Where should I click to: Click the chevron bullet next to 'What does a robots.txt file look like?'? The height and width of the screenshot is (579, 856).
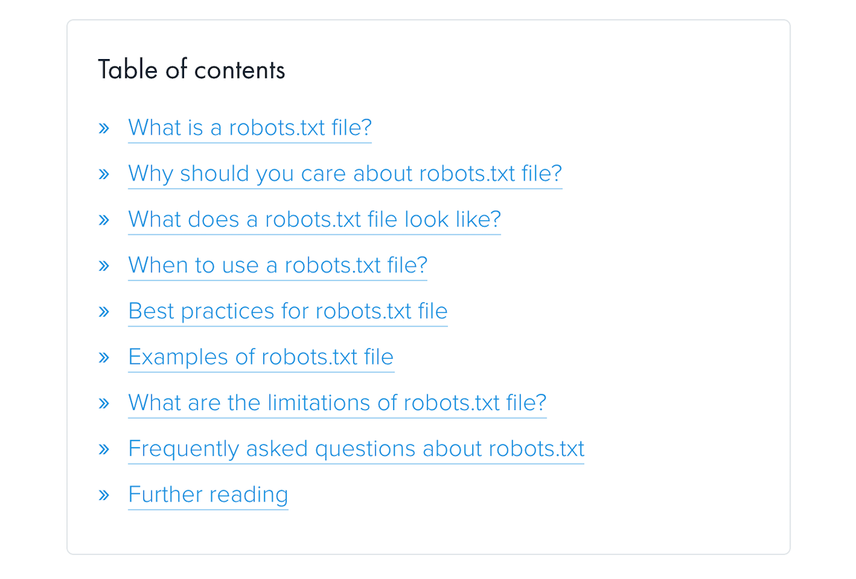tap(104, 221)
